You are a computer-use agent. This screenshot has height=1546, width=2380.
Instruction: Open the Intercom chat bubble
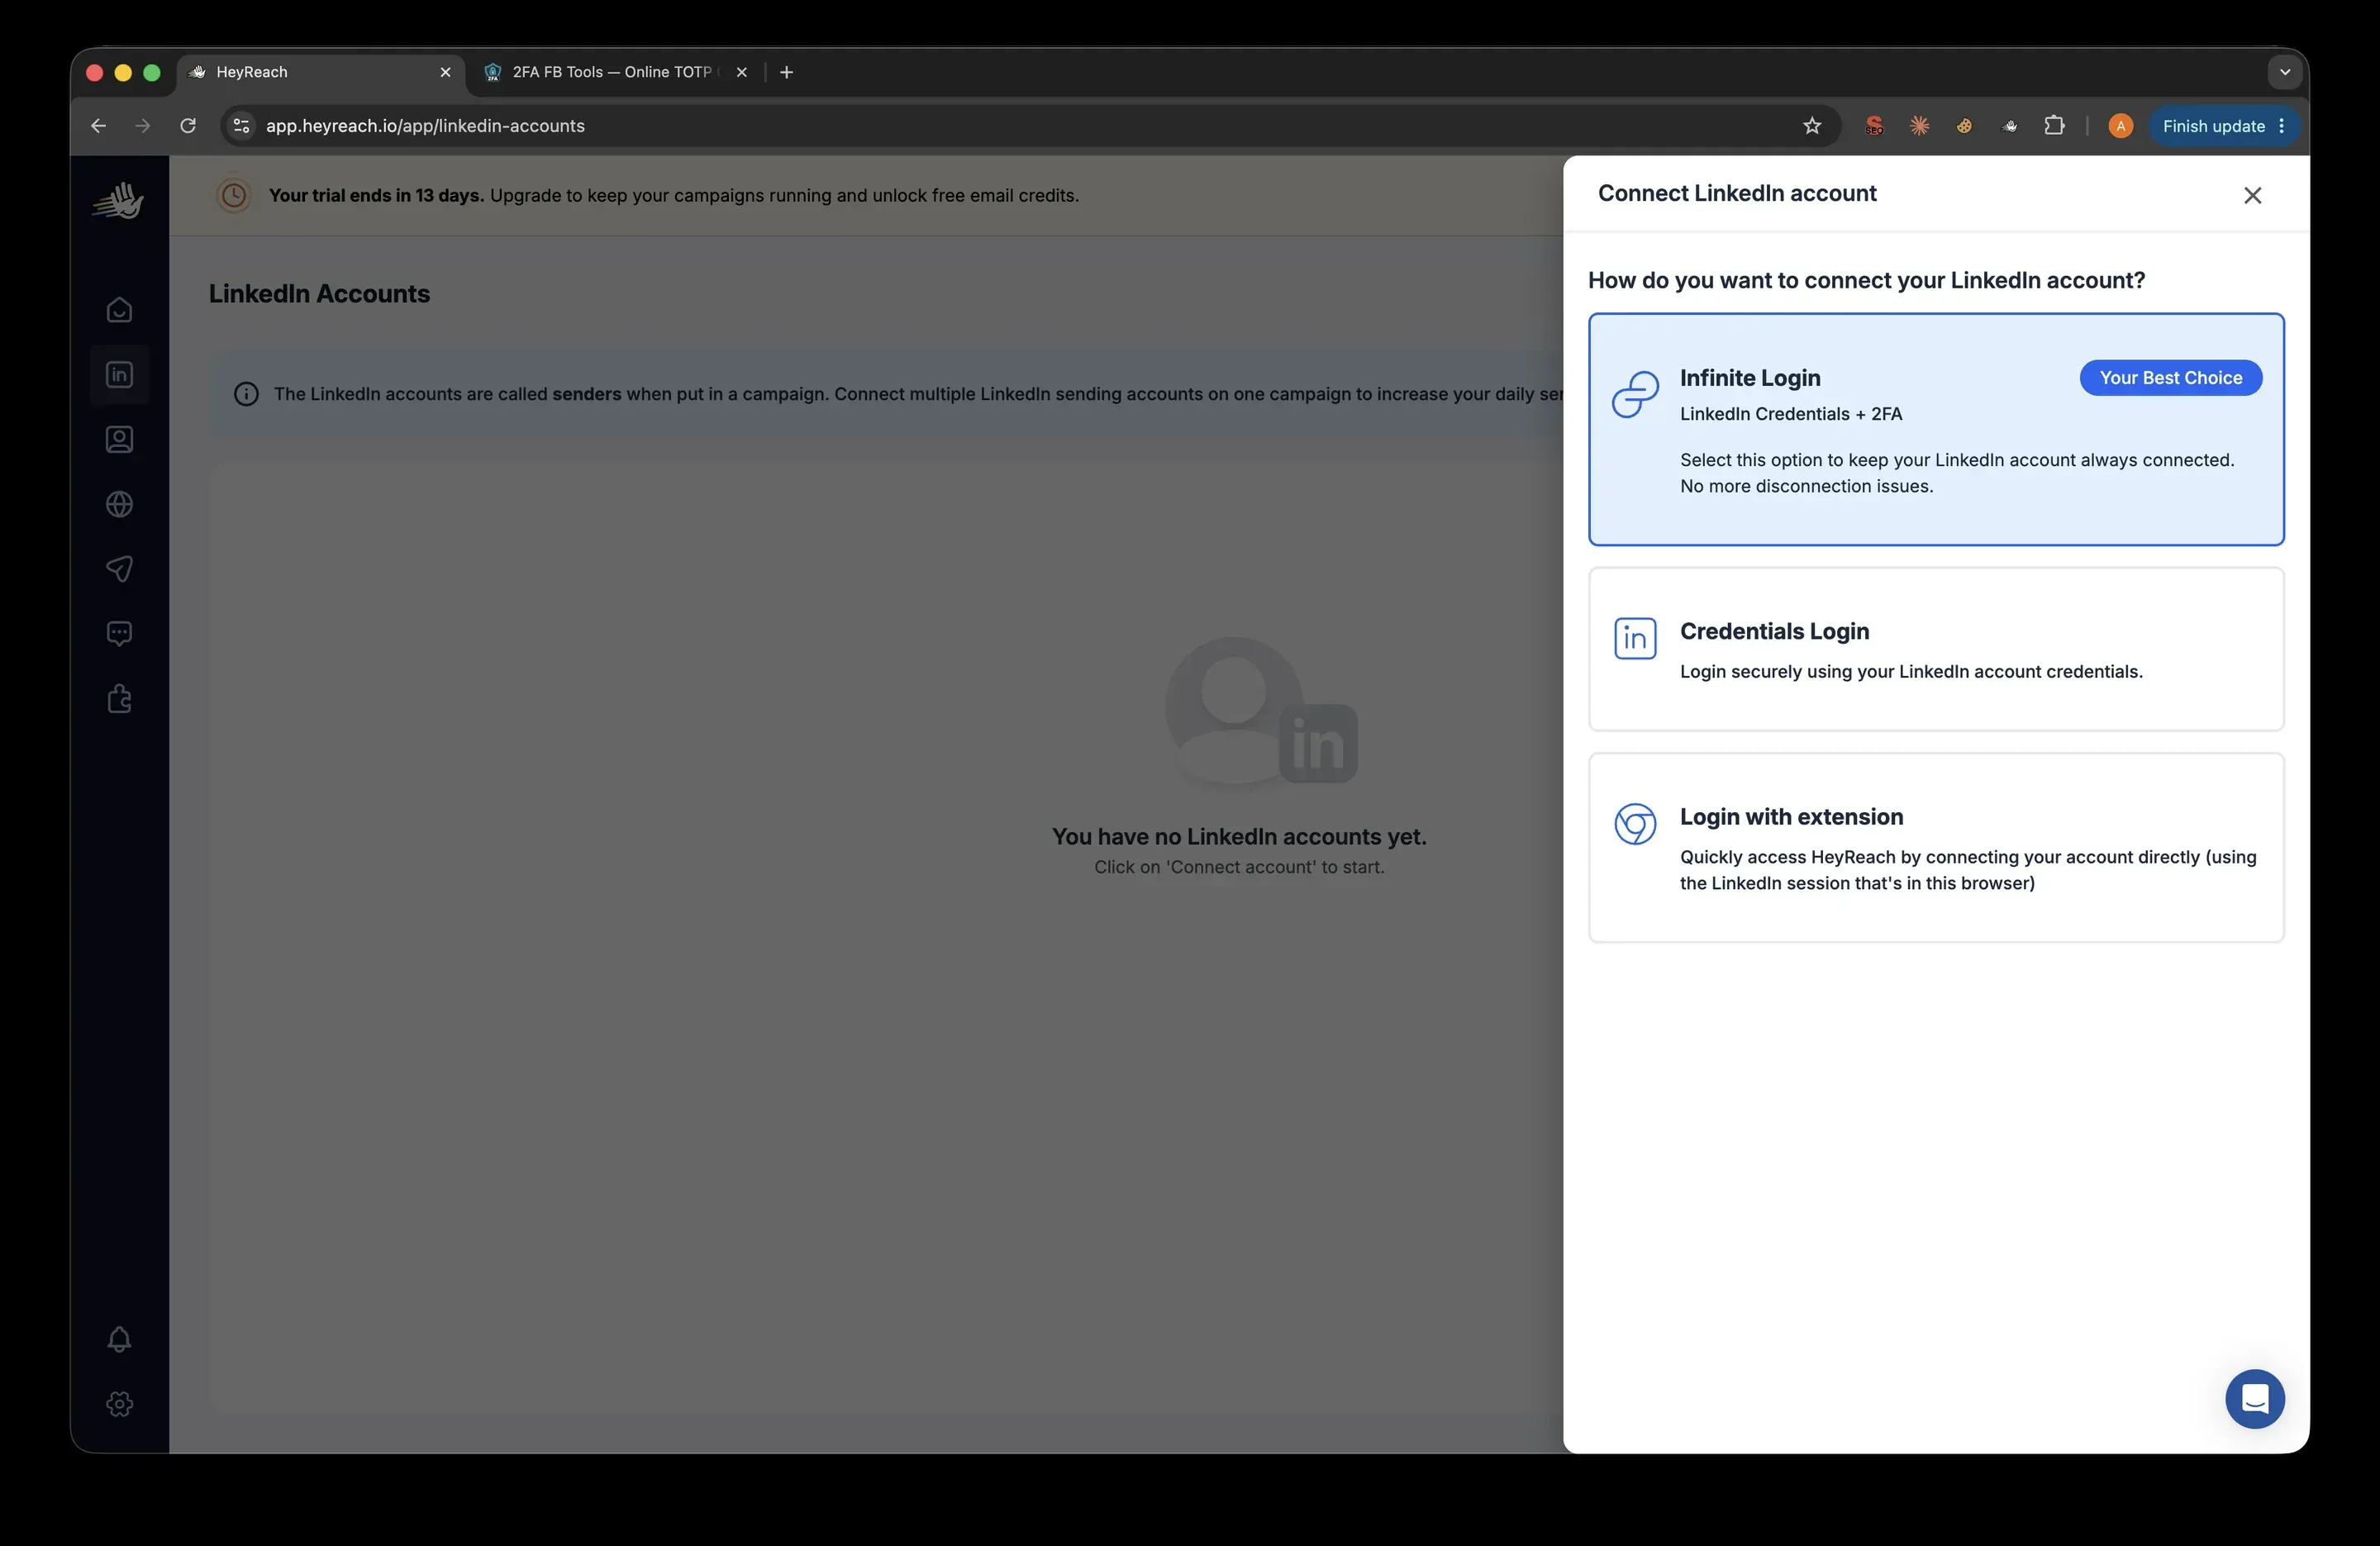(x=2255, y=1398)
